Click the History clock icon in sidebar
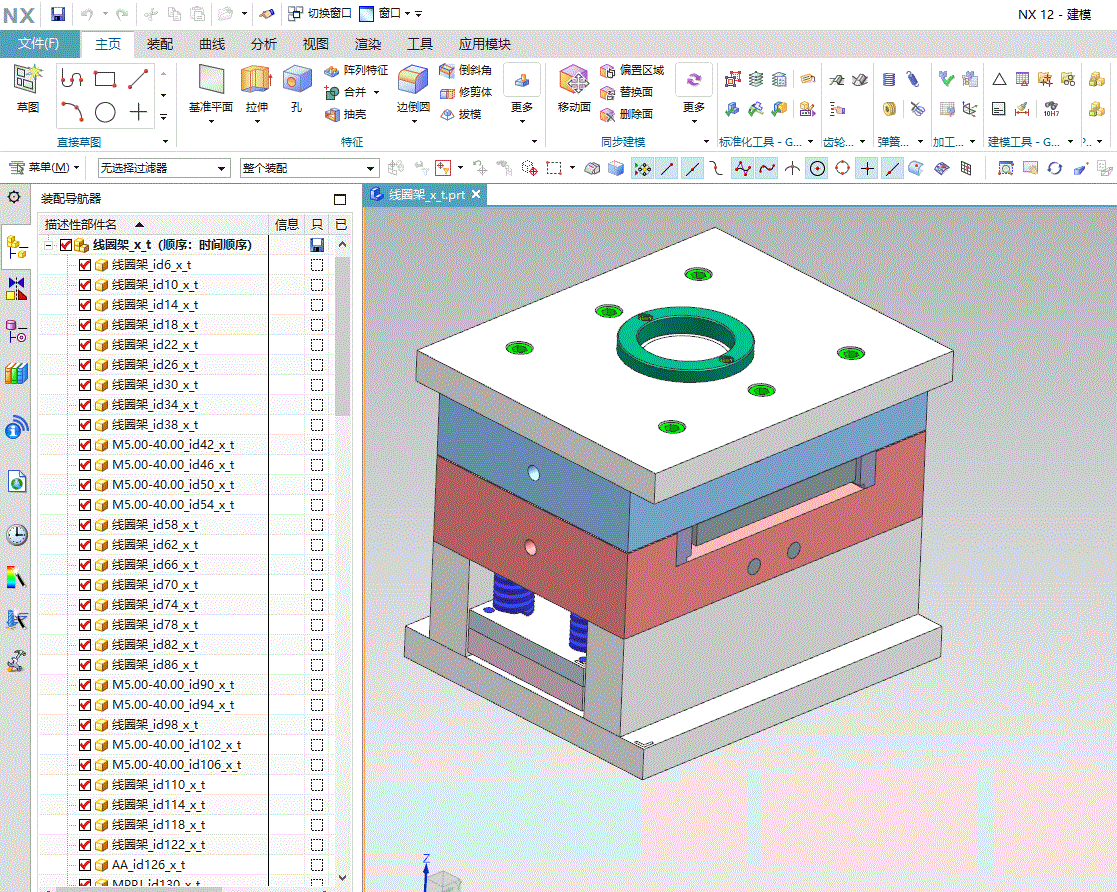The width and height of the screenshot is (1117, 892). (17, 535)
